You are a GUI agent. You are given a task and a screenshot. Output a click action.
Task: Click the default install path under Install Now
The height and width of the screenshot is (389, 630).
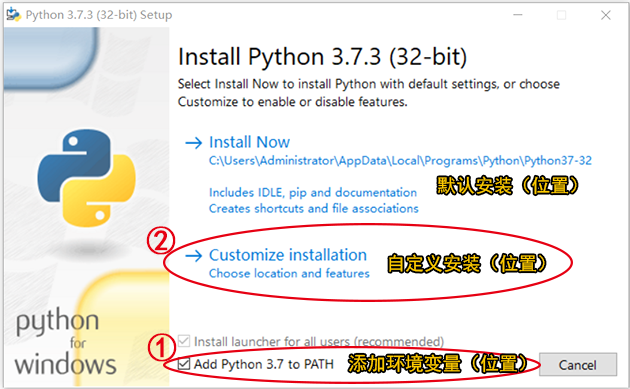coord(400,161)
